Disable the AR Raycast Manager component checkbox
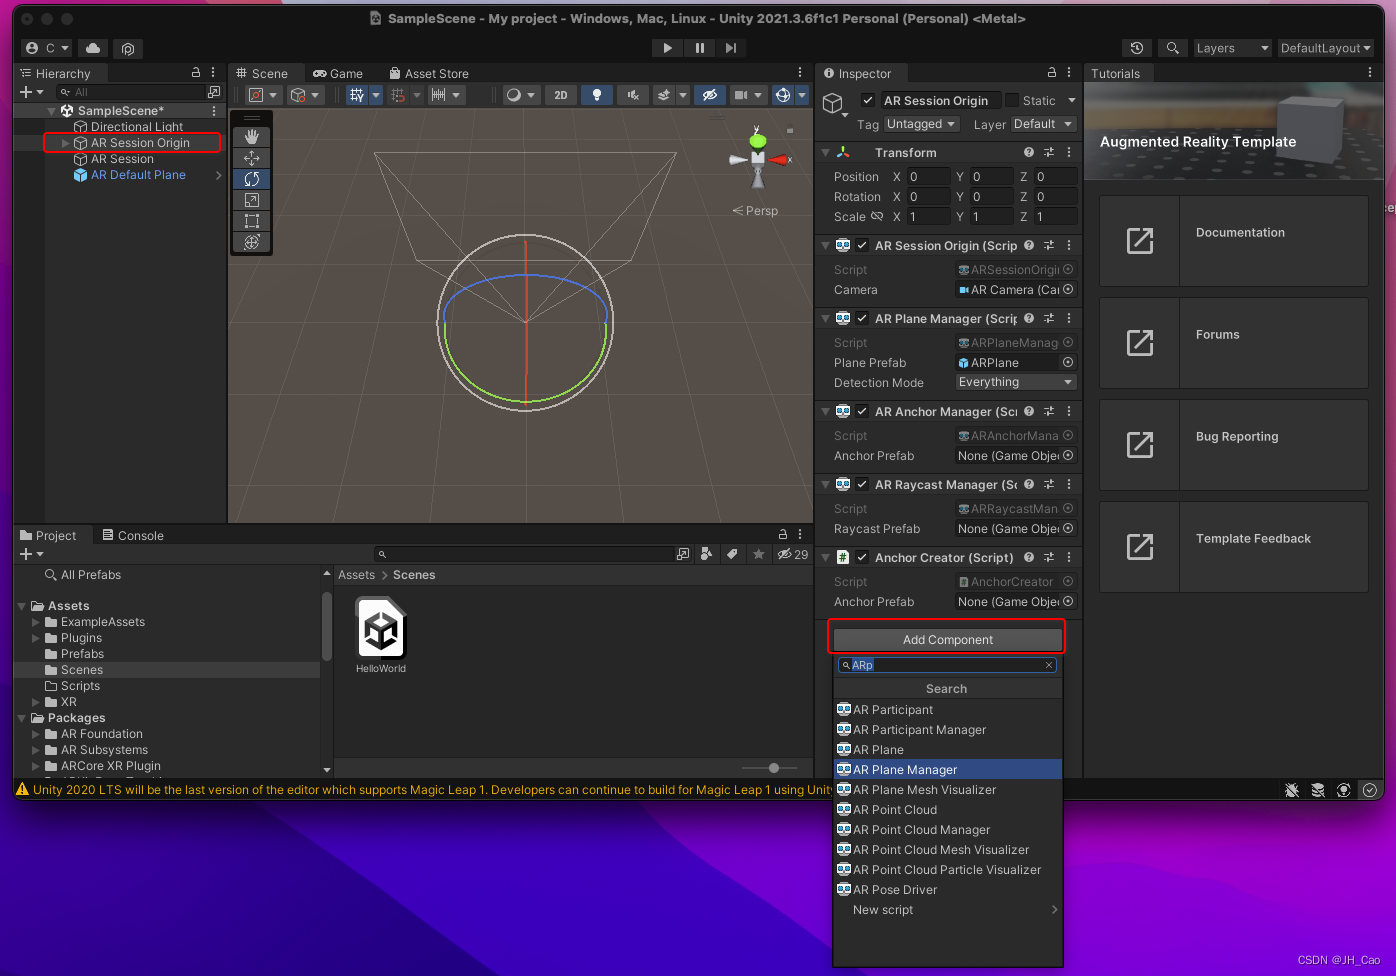 click(x=862, y=484)
